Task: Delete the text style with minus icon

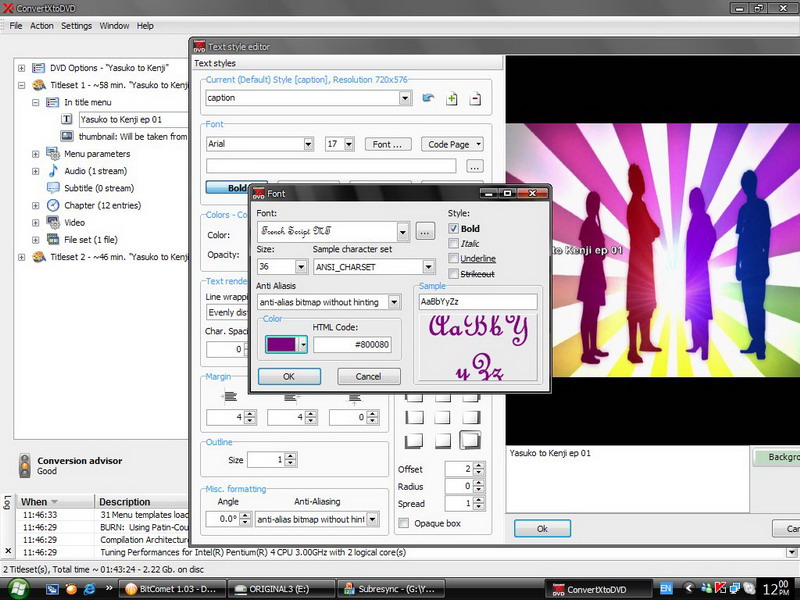Action: [475, 98]
